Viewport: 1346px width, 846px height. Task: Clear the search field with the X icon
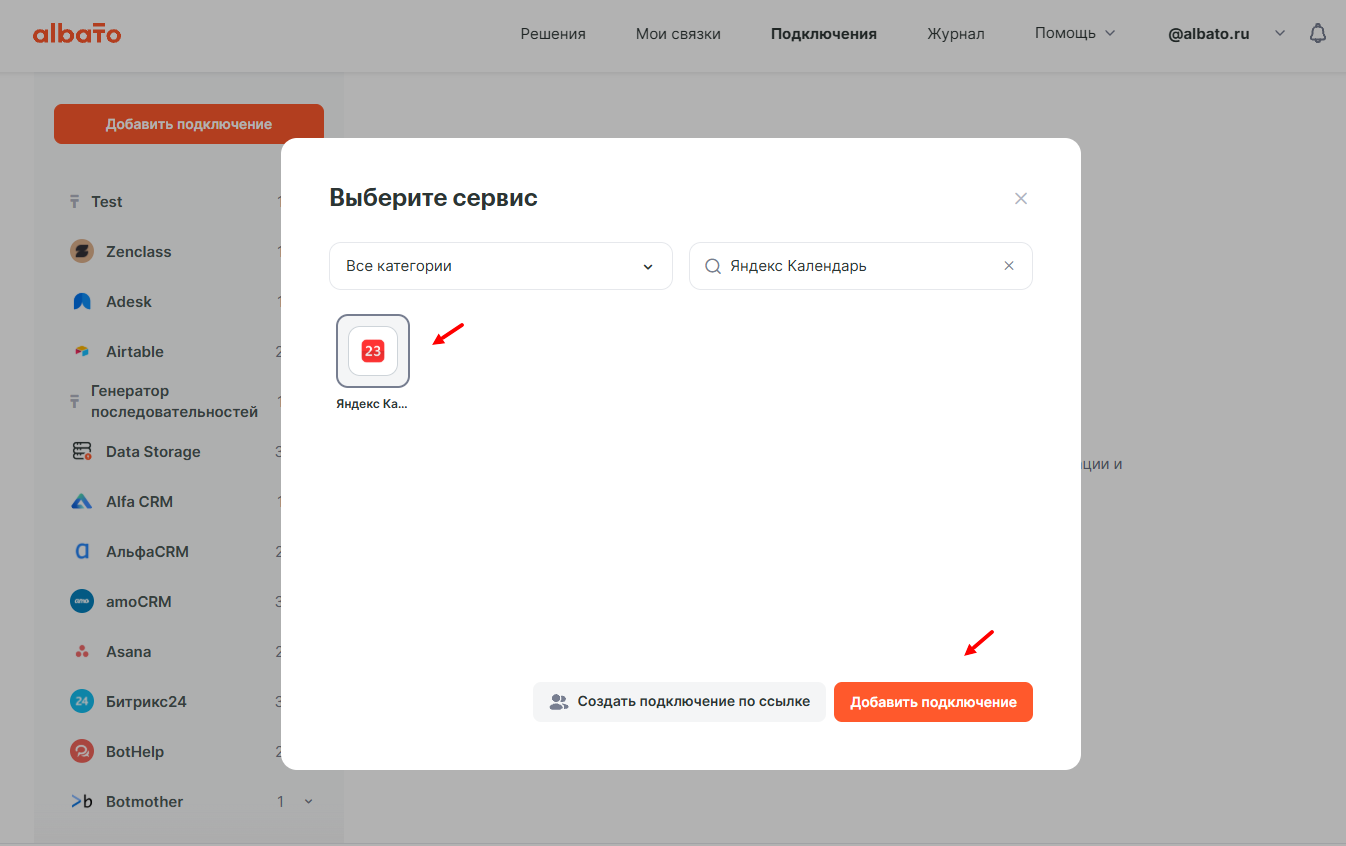click(1009, 266)
